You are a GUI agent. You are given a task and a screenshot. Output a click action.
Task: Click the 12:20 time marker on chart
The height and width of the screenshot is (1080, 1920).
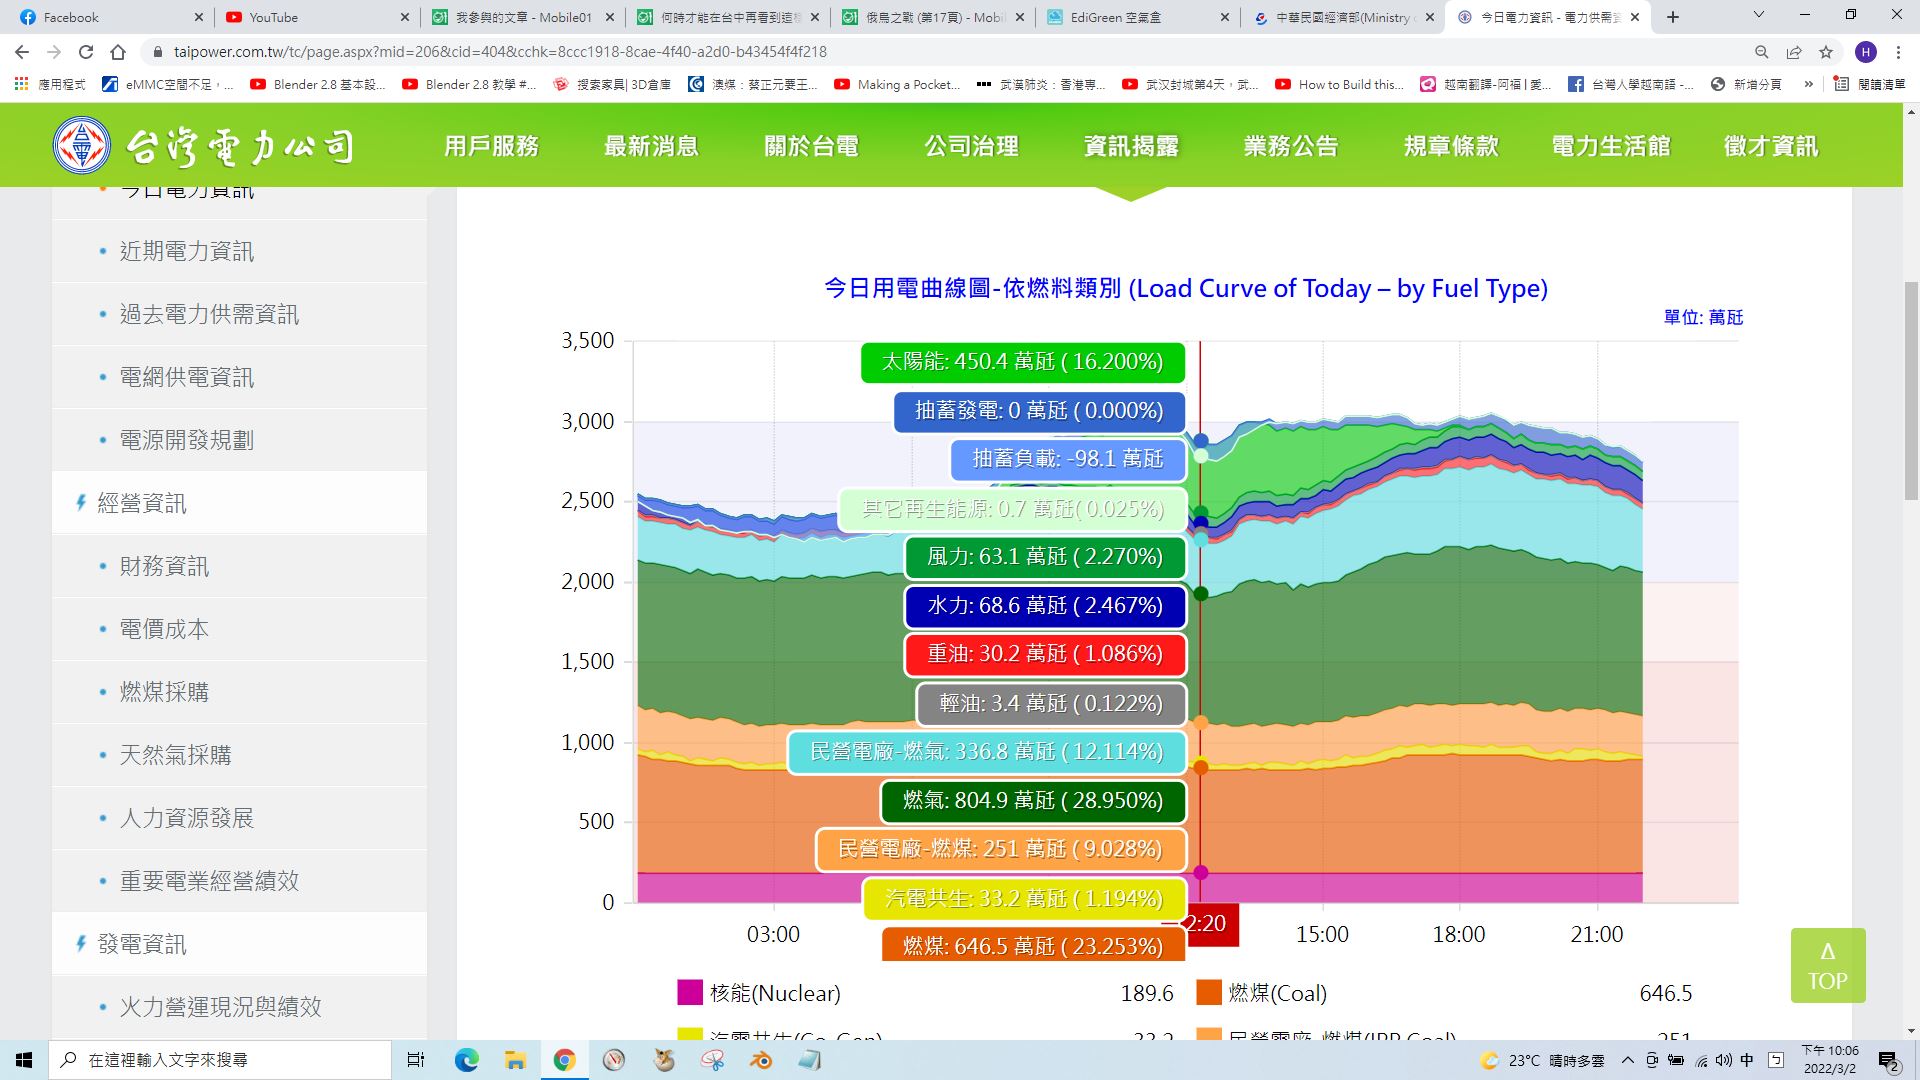click(1211, 924)
